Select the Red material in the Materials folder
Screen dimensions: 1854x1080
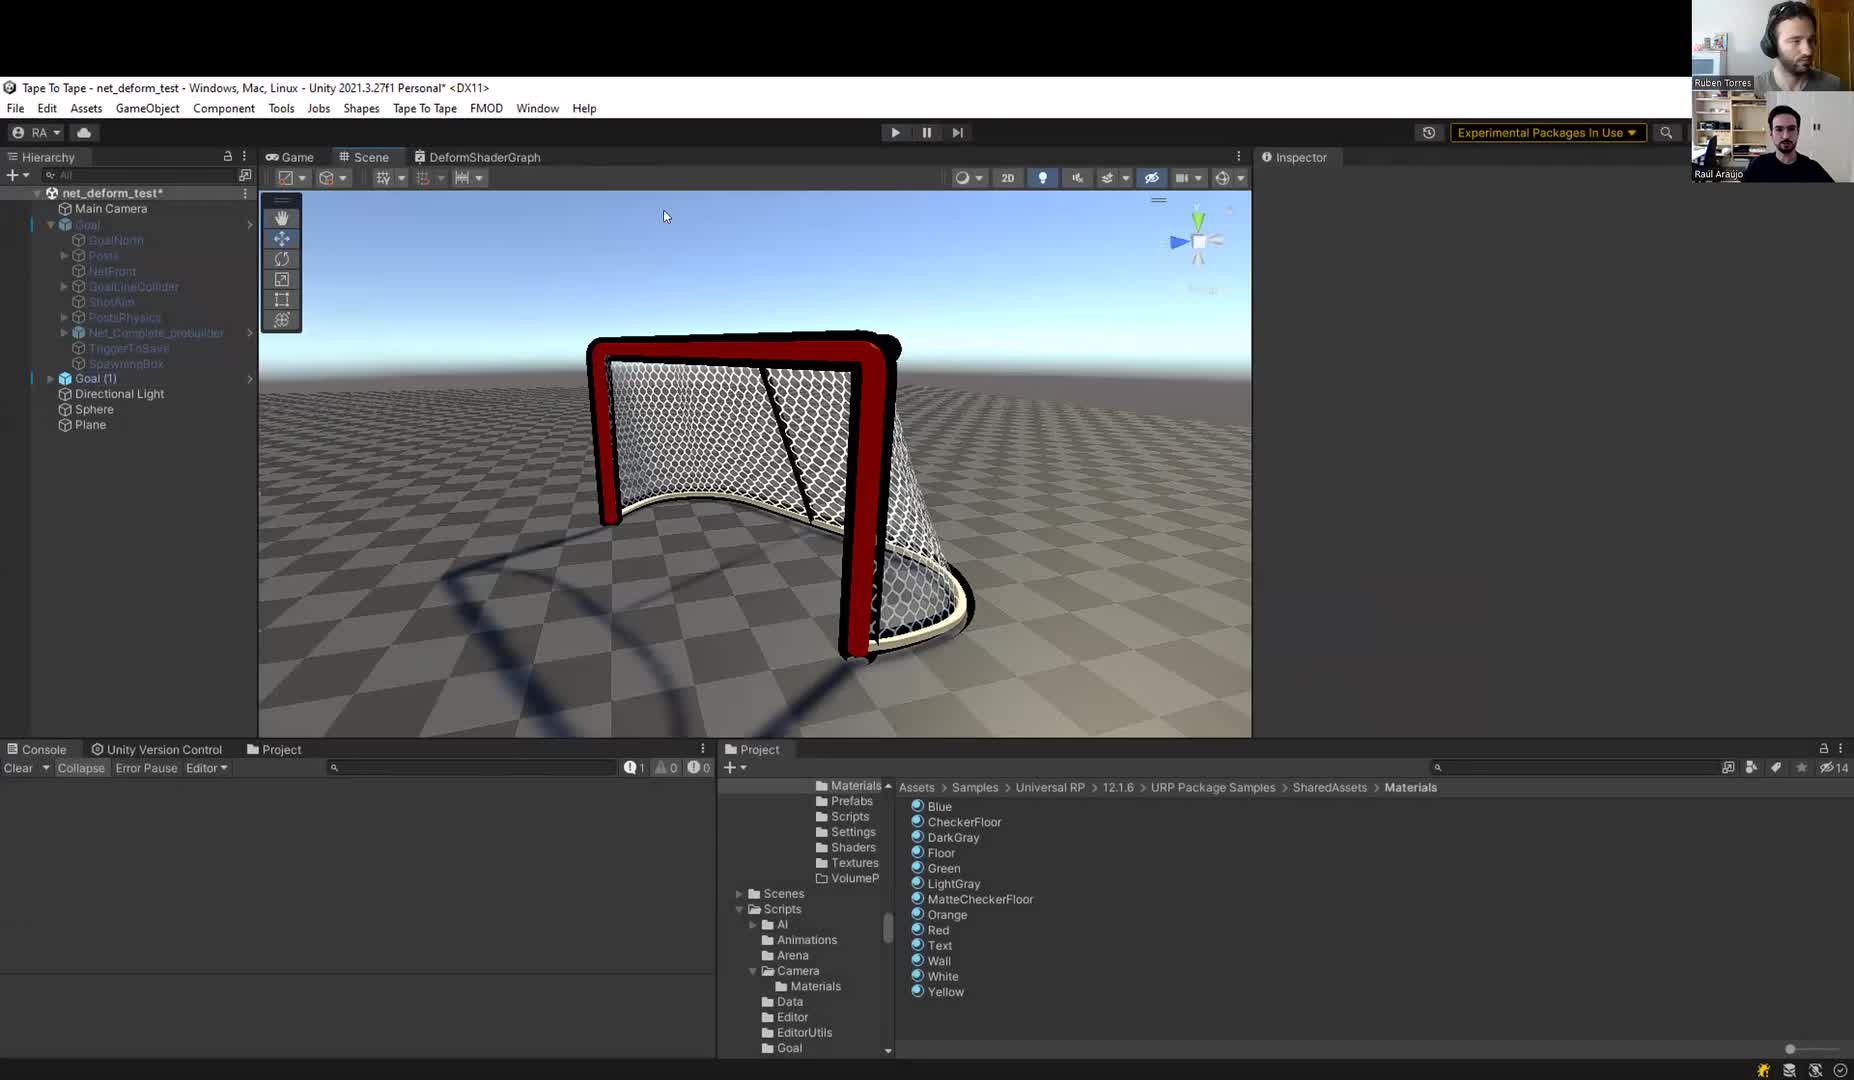(x=939, y=930)
